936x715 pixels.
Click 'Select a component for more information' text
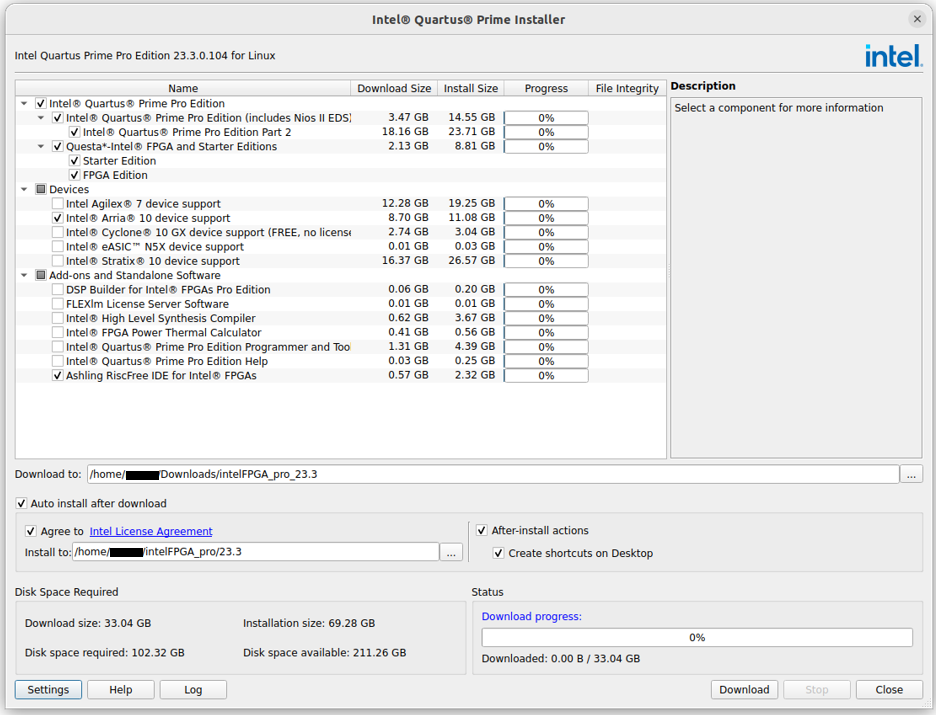click(x=779, y=108)
